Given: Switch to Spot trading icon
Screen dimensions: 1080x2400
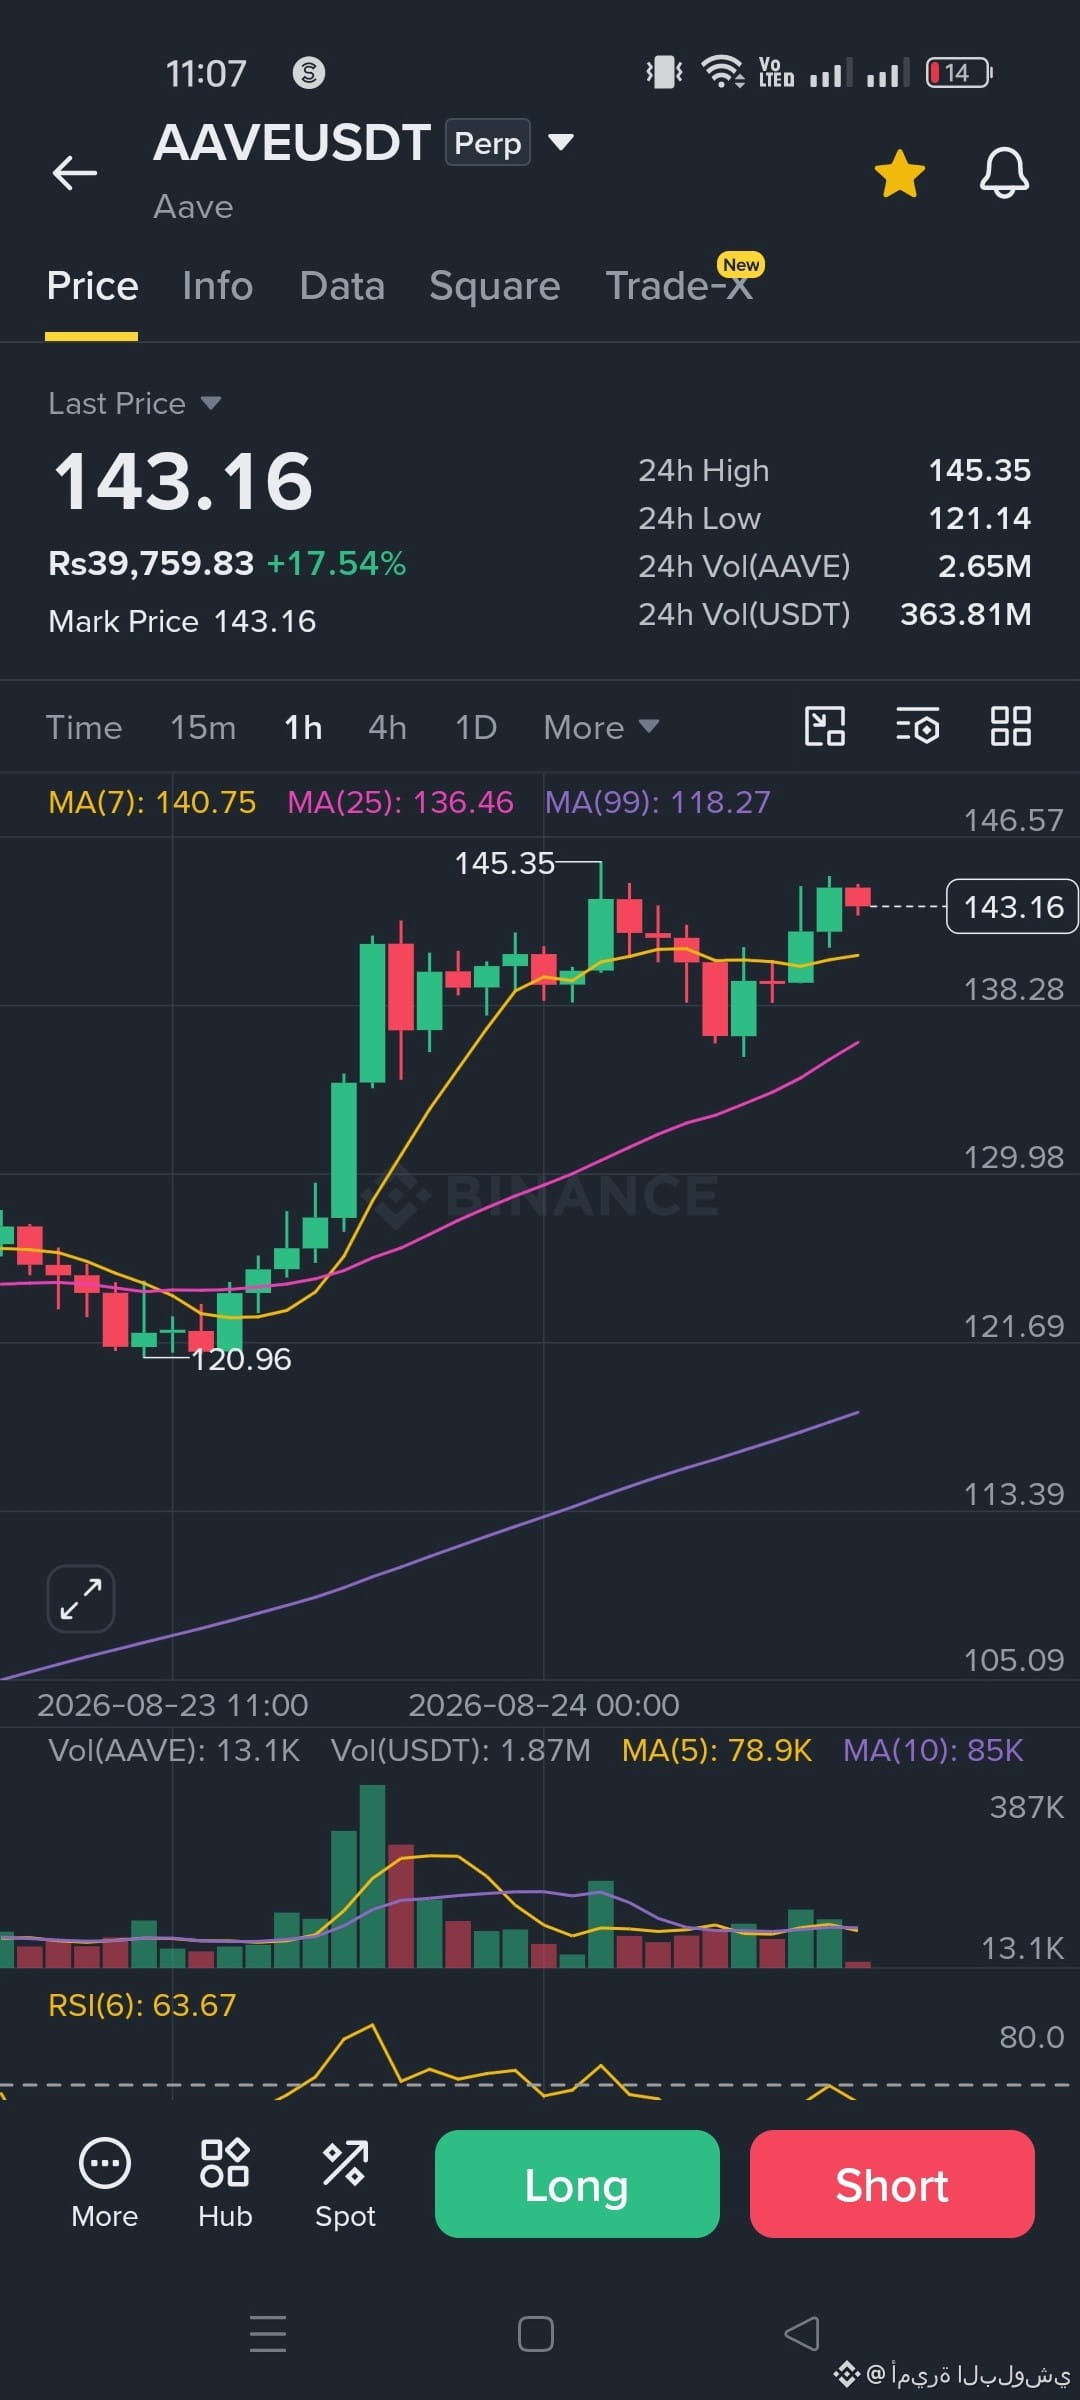Looking at the screenshot, I should pyautogui.click(x=345, y=2183).
